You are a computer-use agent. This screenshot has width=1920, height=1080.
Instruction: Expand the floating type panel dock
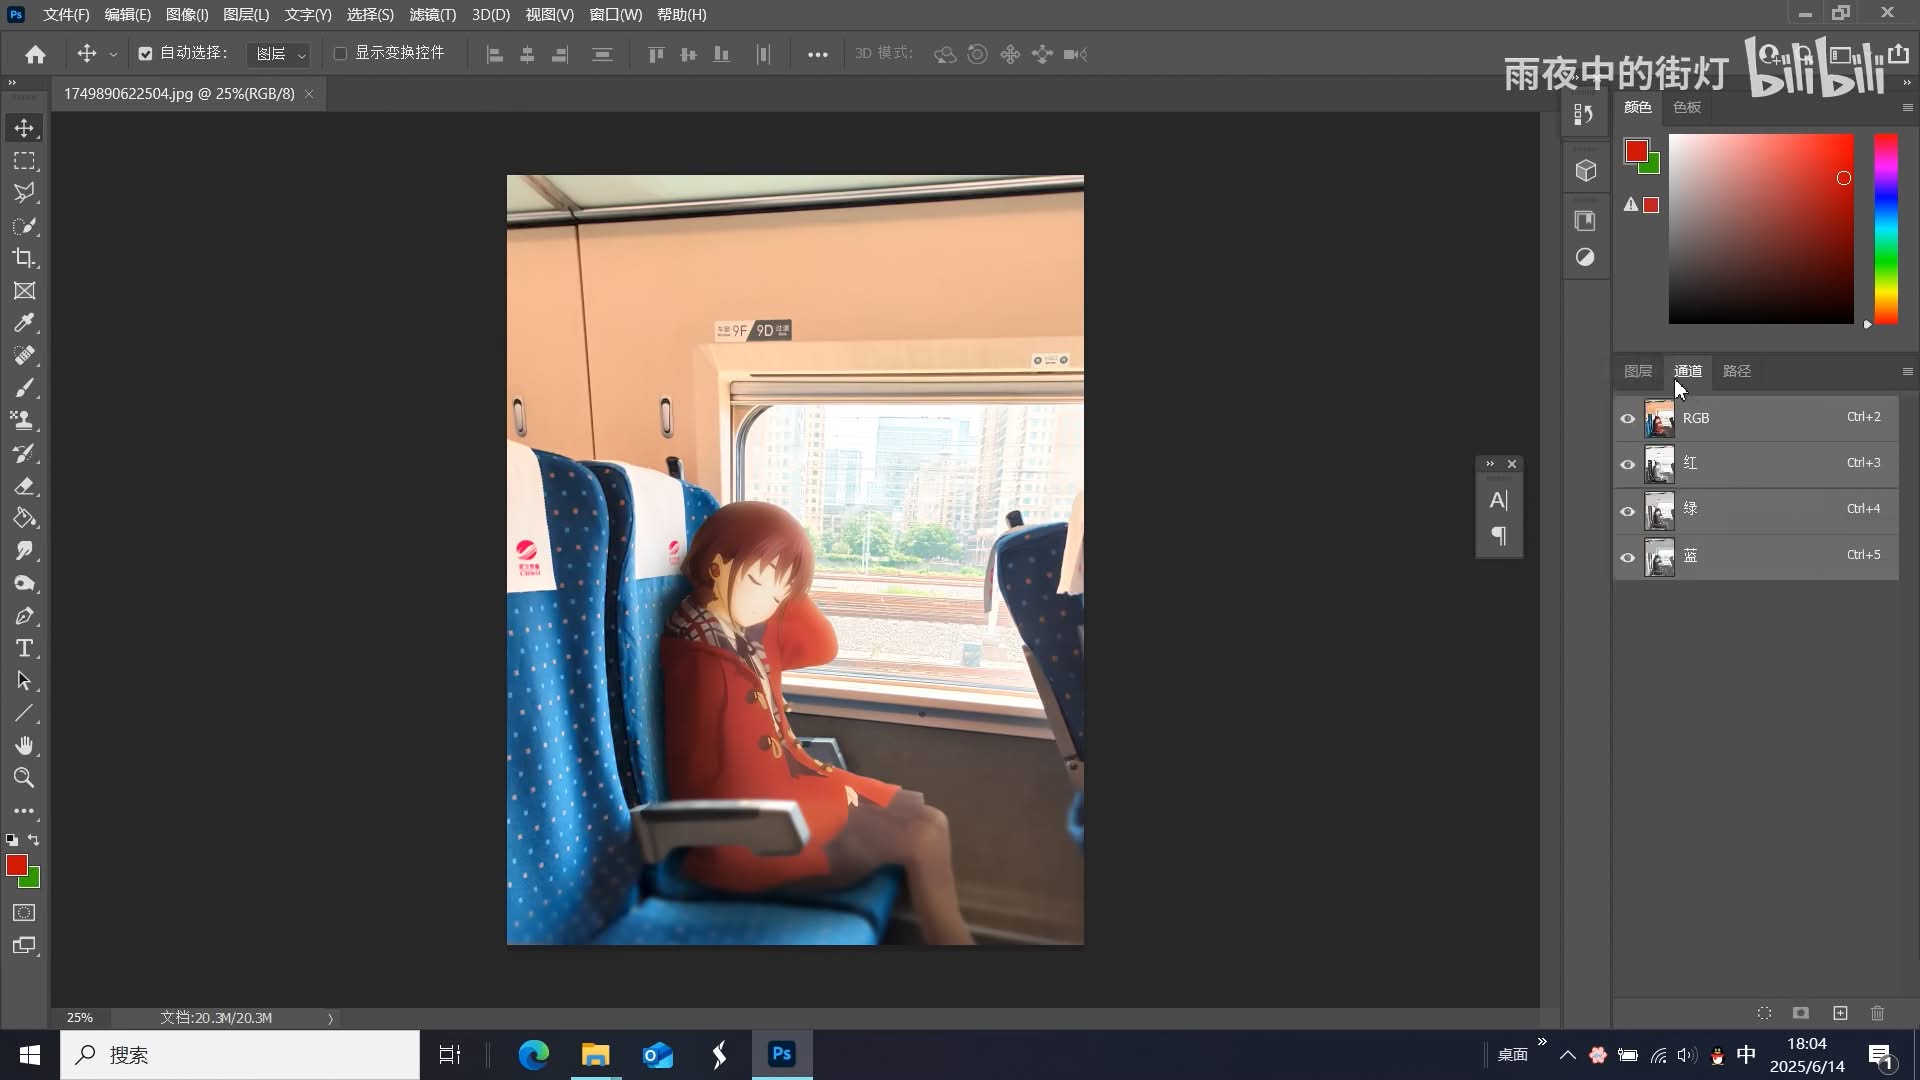click(1489, 464)
